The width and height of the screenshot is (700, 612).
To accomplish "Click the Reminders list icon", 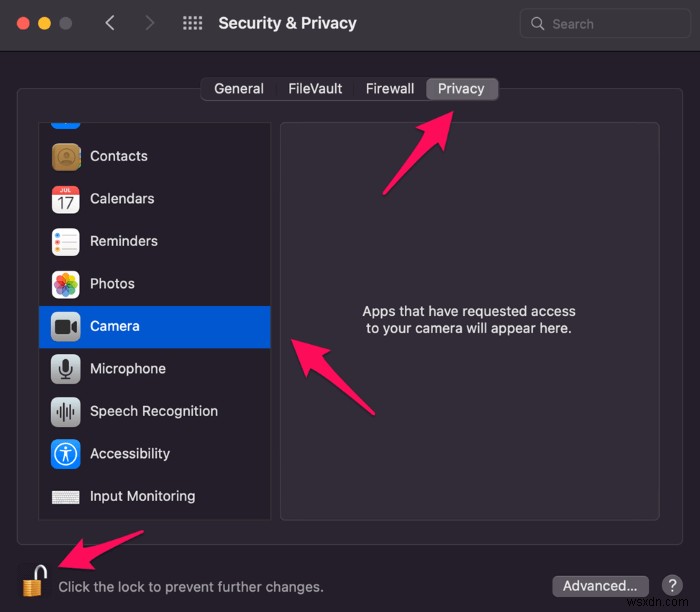I will [66, 242].
